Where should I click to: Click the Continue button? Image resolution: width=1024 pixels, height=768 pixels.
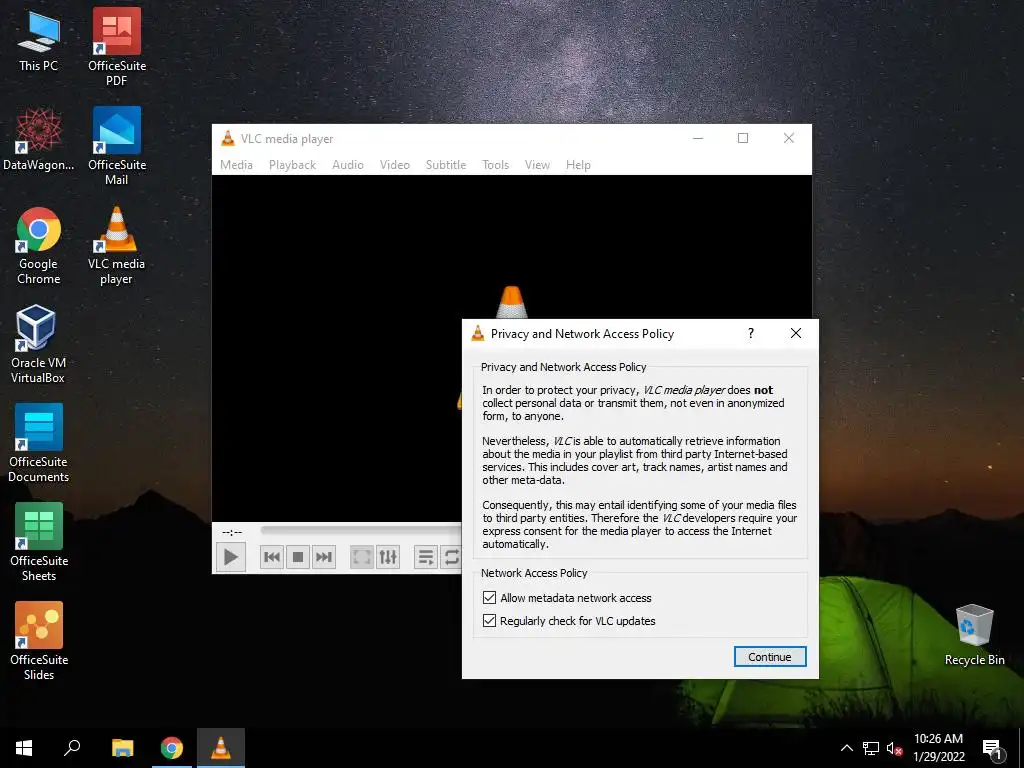pyautogui.click(x=770, y=657)
